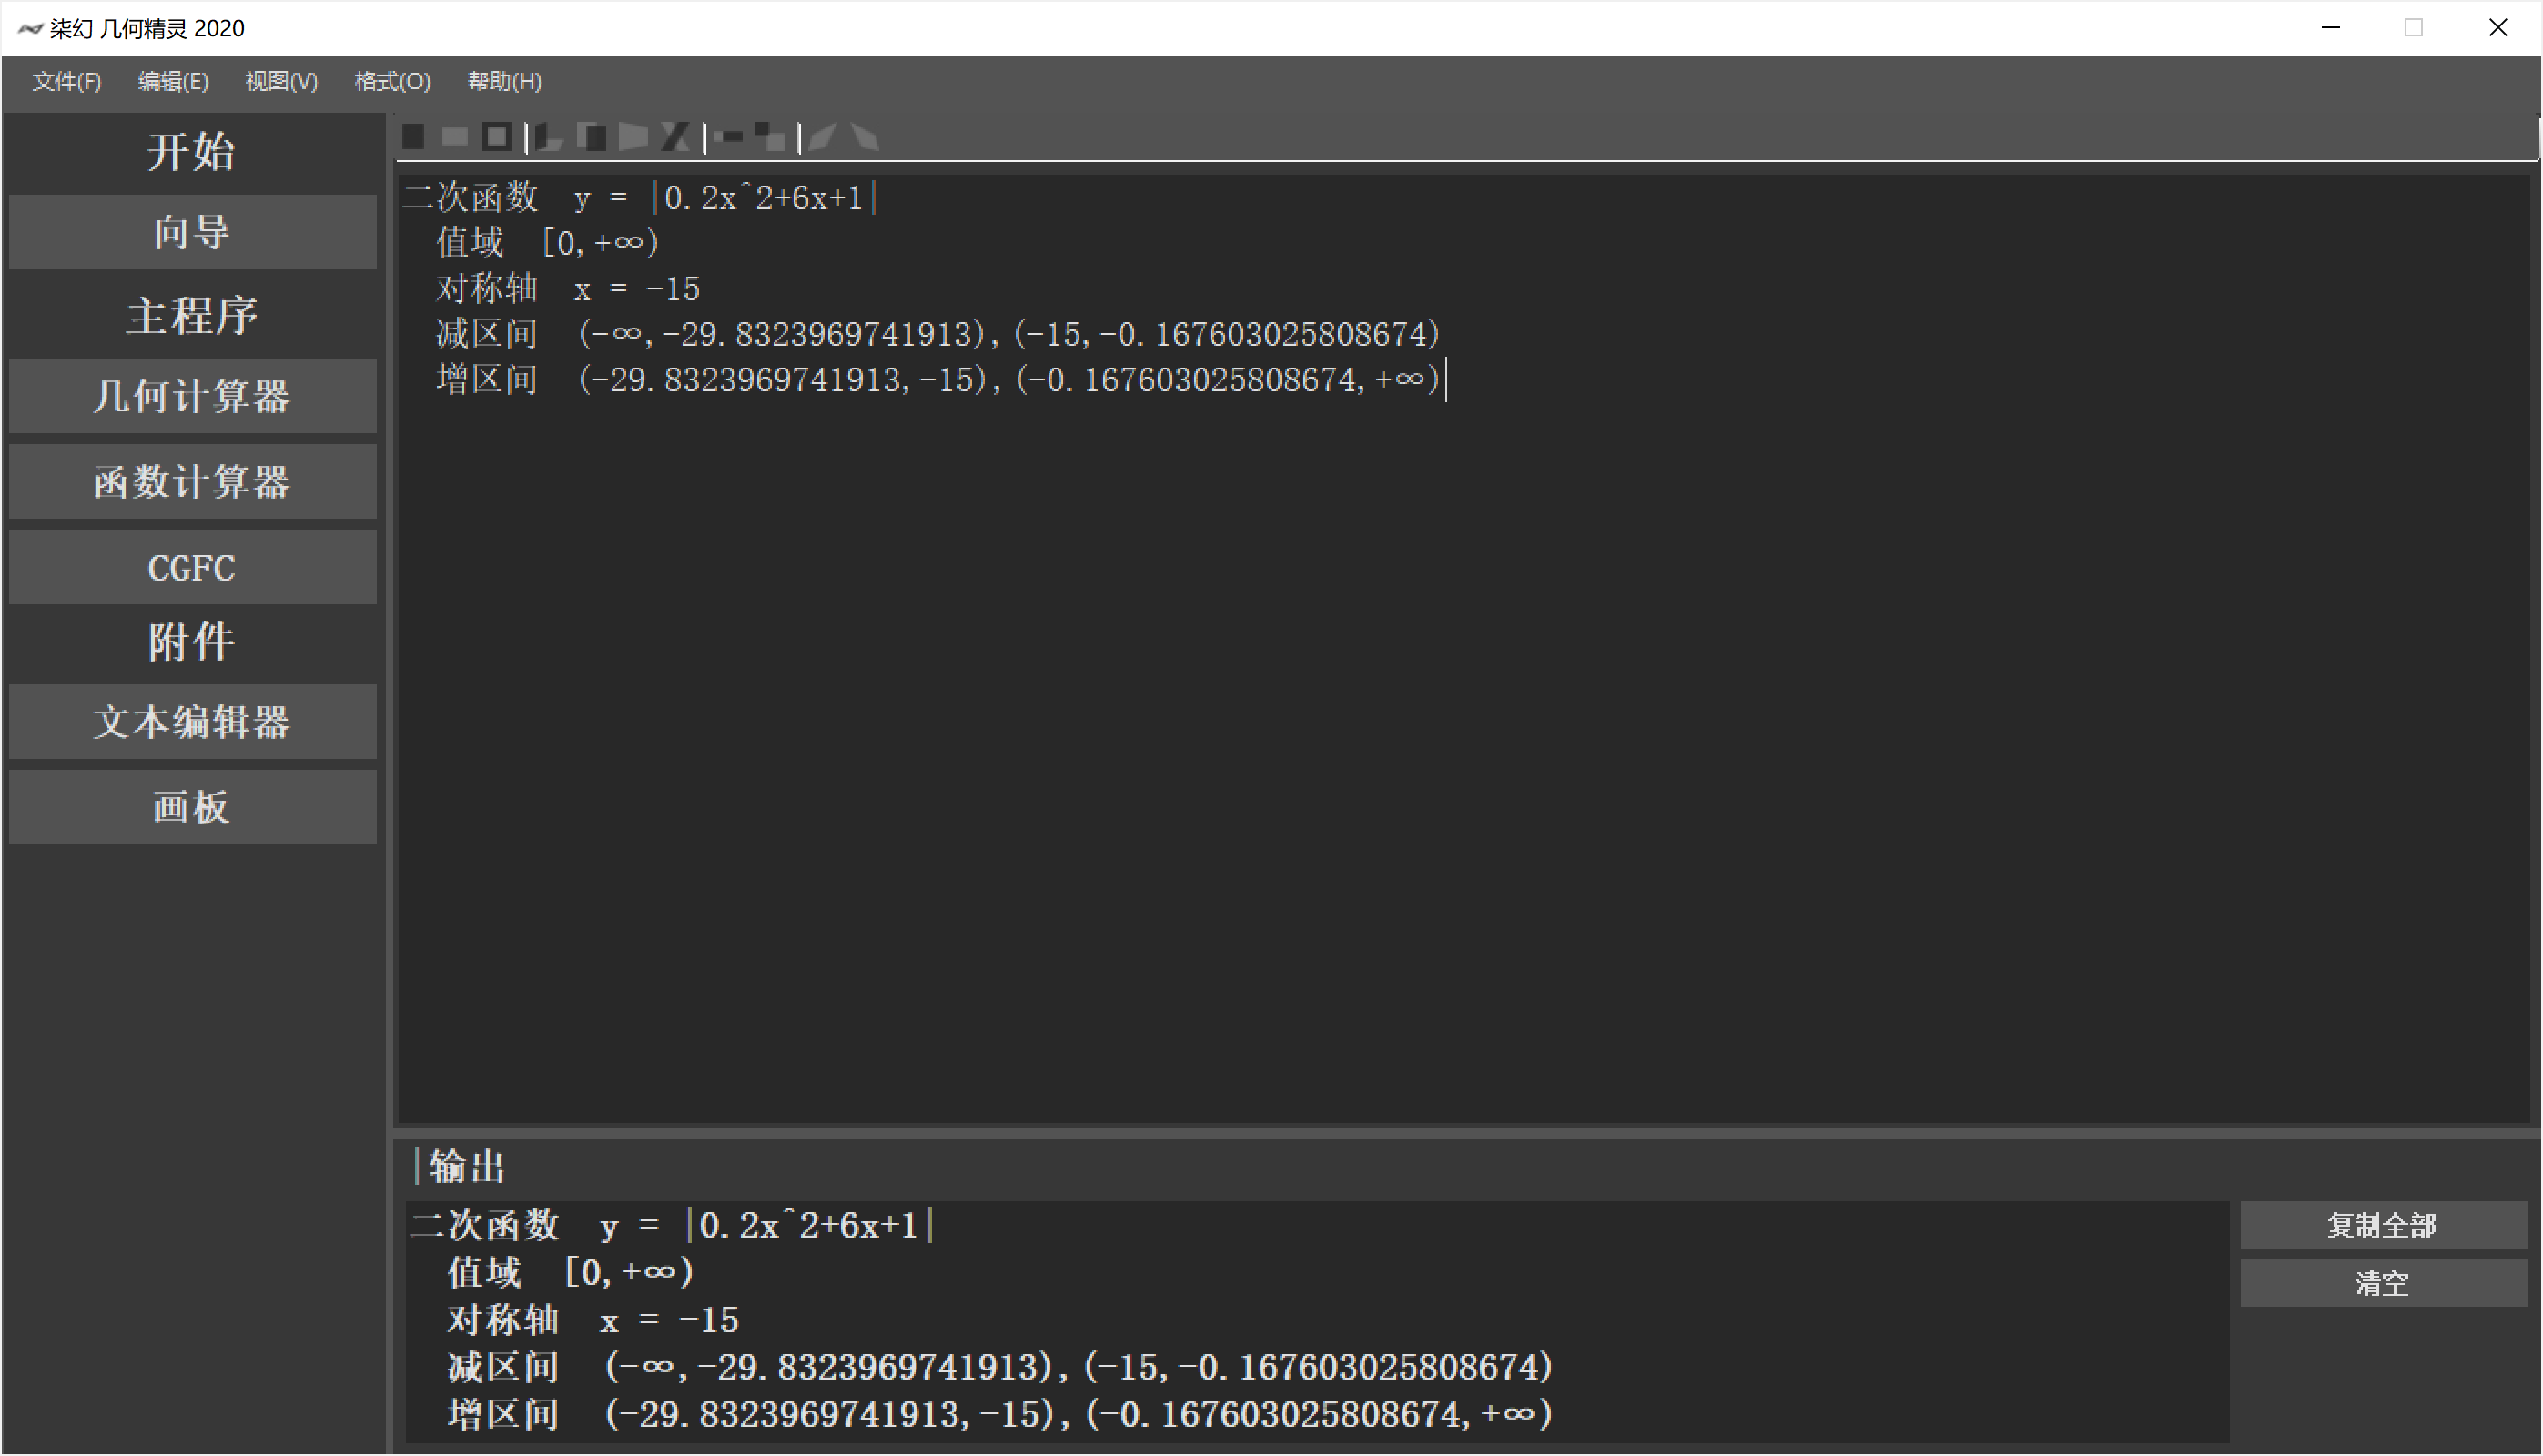Click the editor line starting with 增区间
This screenshot has width=2543, height=1456.
click(938, 380)
